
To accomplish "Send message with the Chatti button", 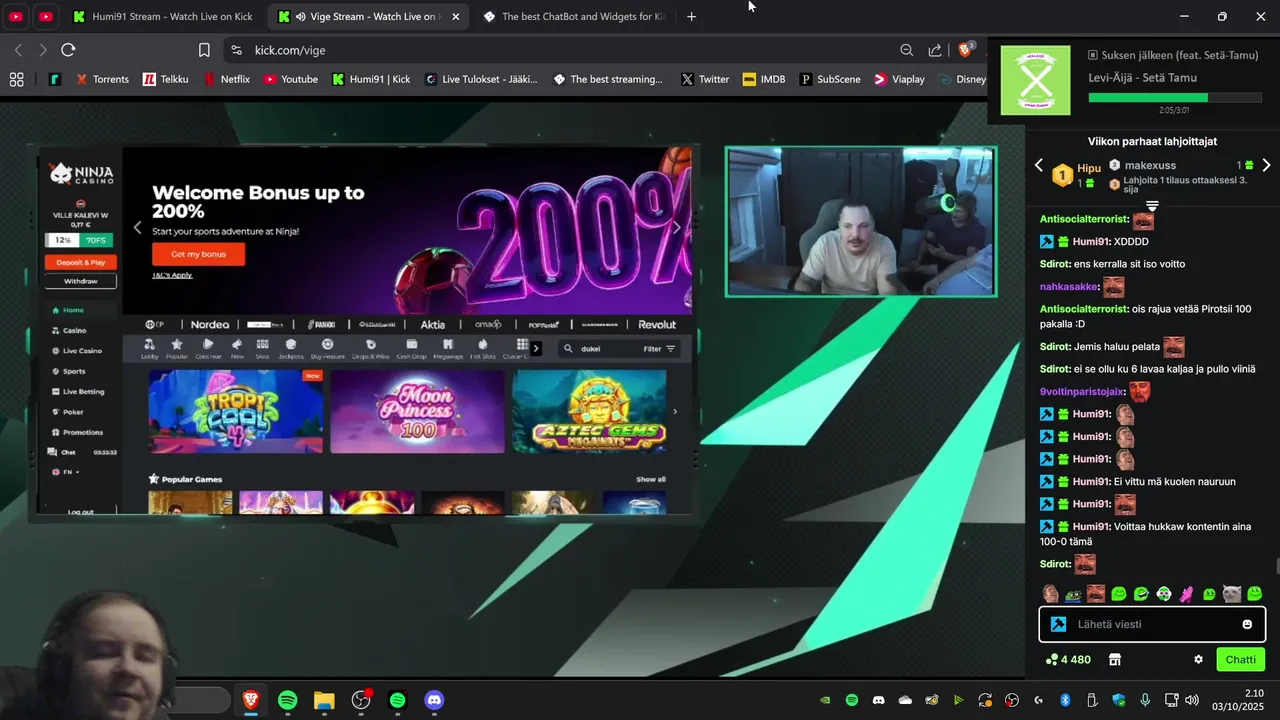I will click(1240, 660).
